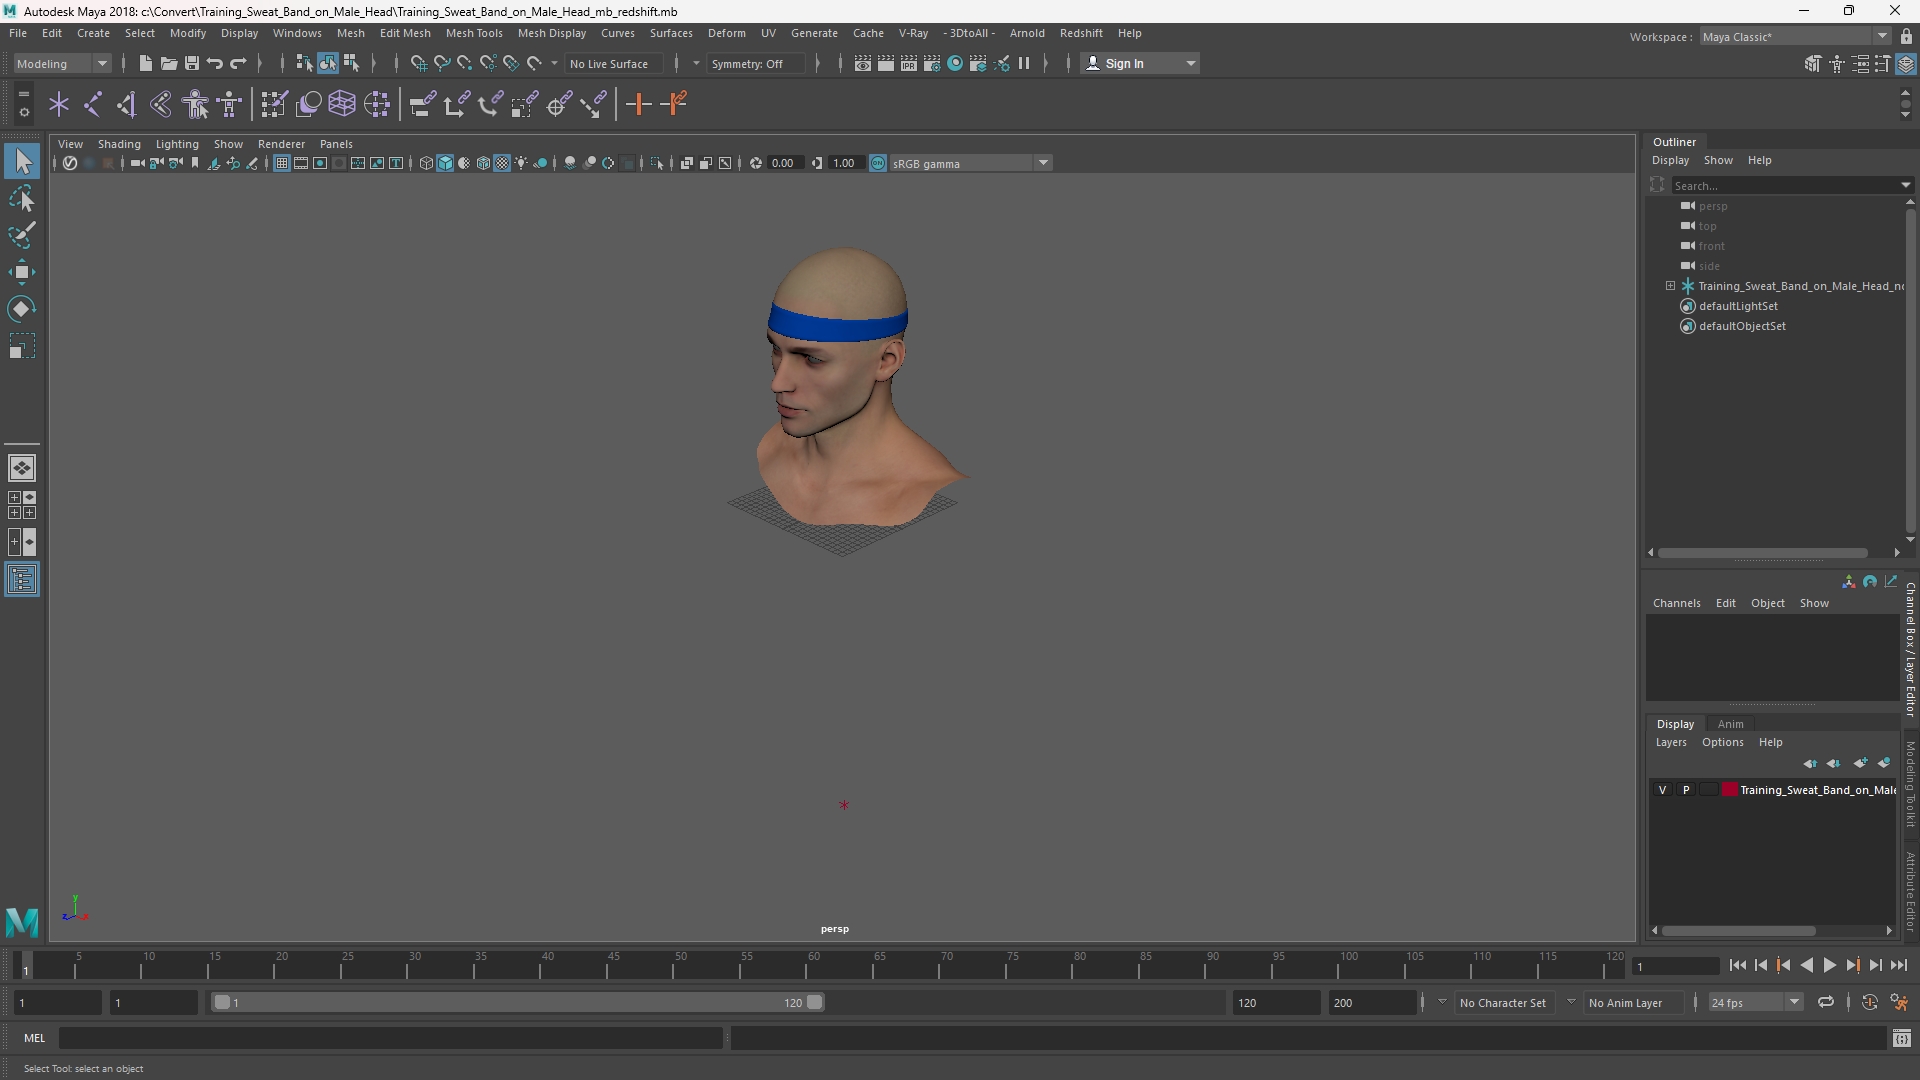The height and width of the screenshot is (1080, 1920).
Task: Click the Quick Rig character shelf icon
Action: (x=196, y=104)
